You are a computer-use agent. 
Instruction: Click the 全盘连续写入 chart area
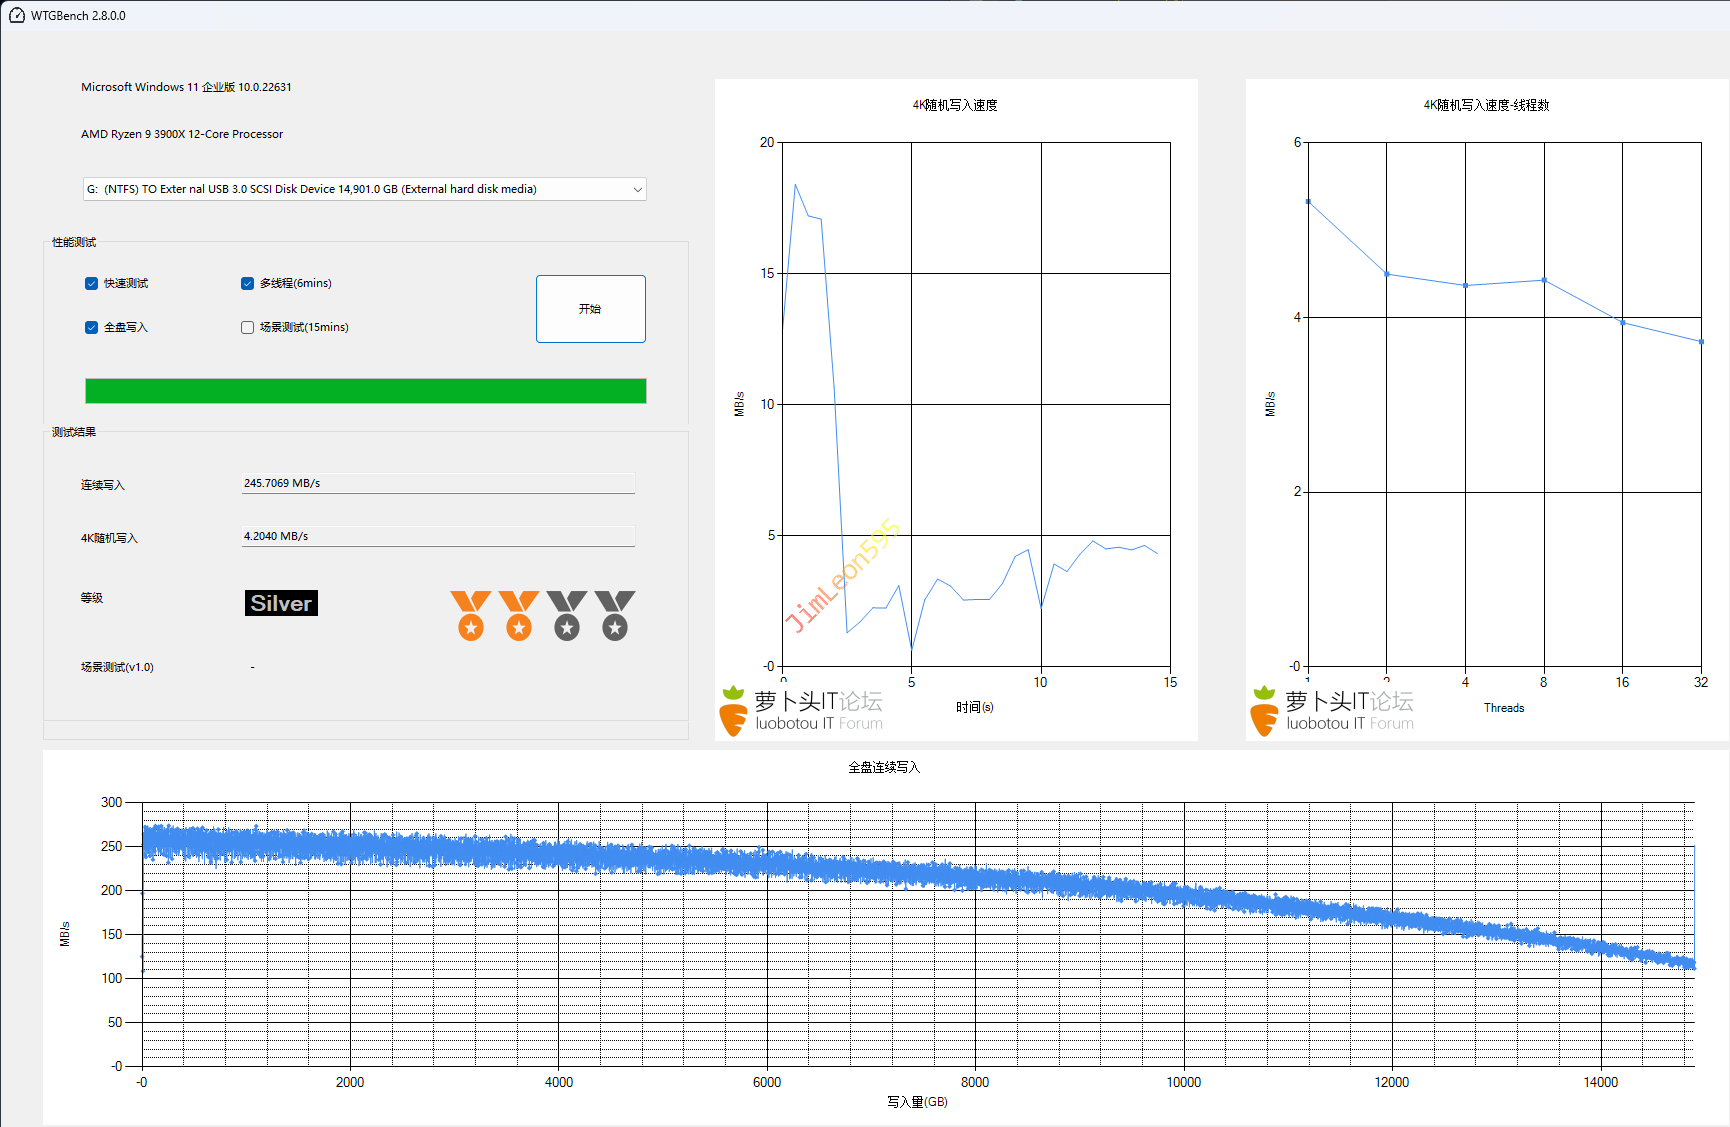(917, 933)
